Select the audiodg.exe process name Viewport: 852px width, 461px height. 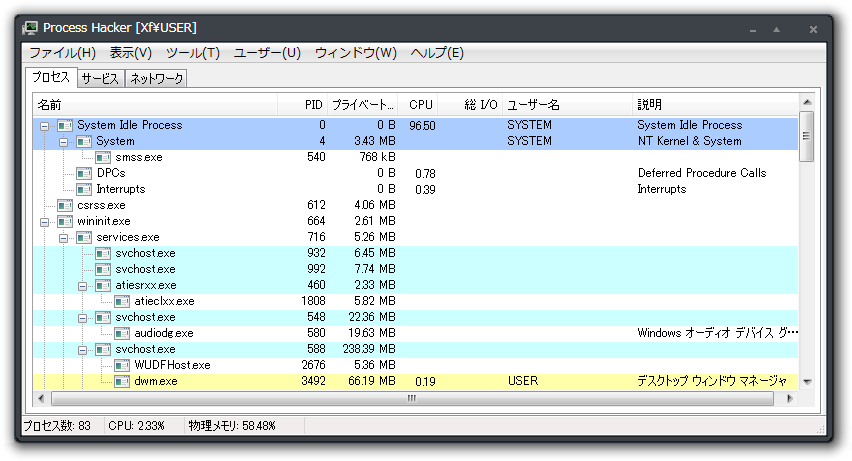click(x=164, y=333)
